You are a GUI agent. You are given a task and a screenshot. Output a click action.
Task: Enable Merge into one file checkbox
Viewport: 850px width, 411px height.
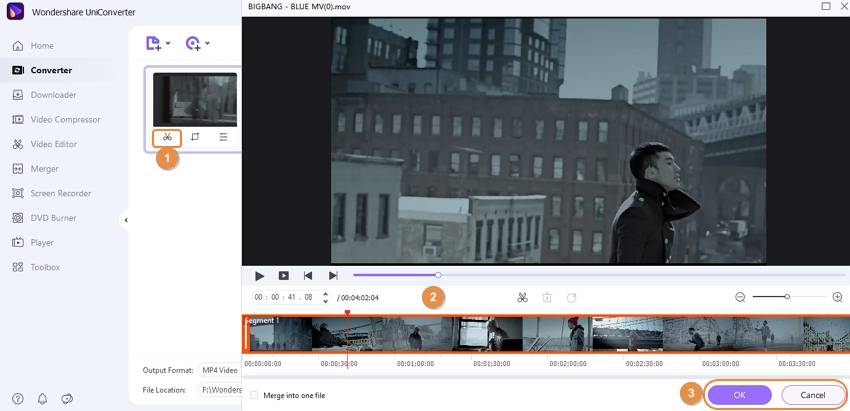254,395
